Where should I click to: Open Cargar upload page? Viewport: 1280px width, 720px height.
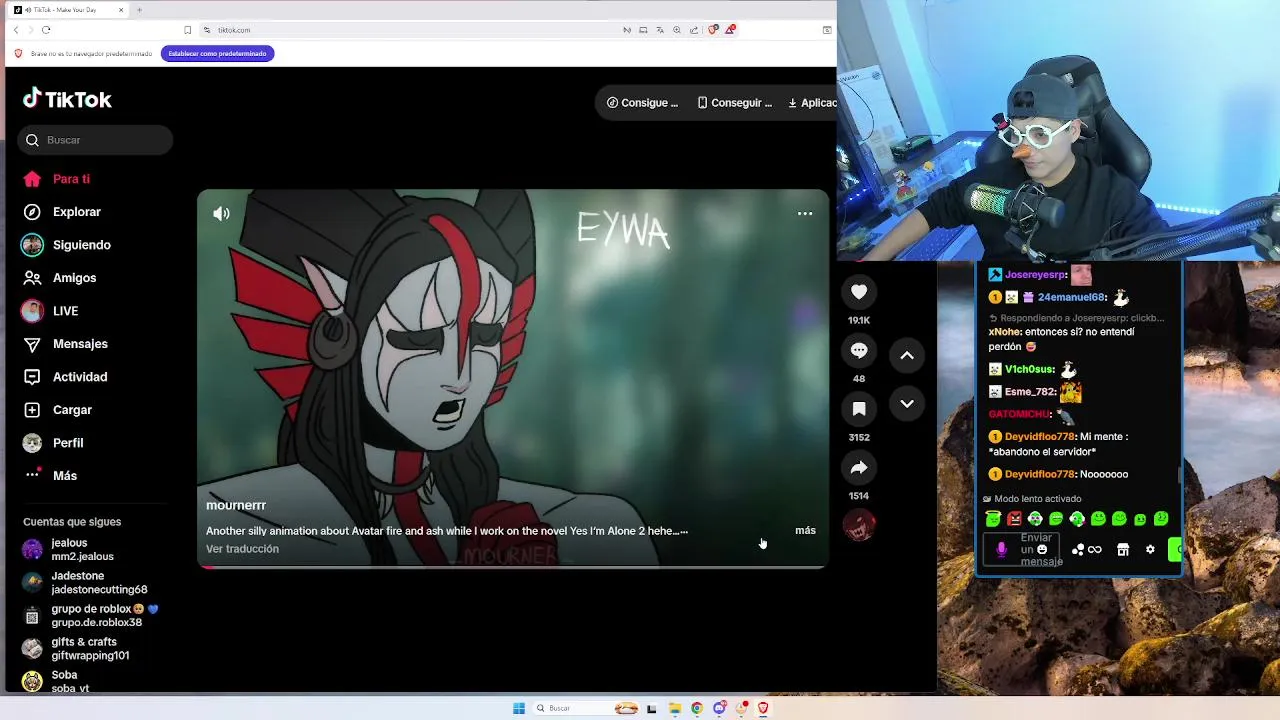[58, 410]
